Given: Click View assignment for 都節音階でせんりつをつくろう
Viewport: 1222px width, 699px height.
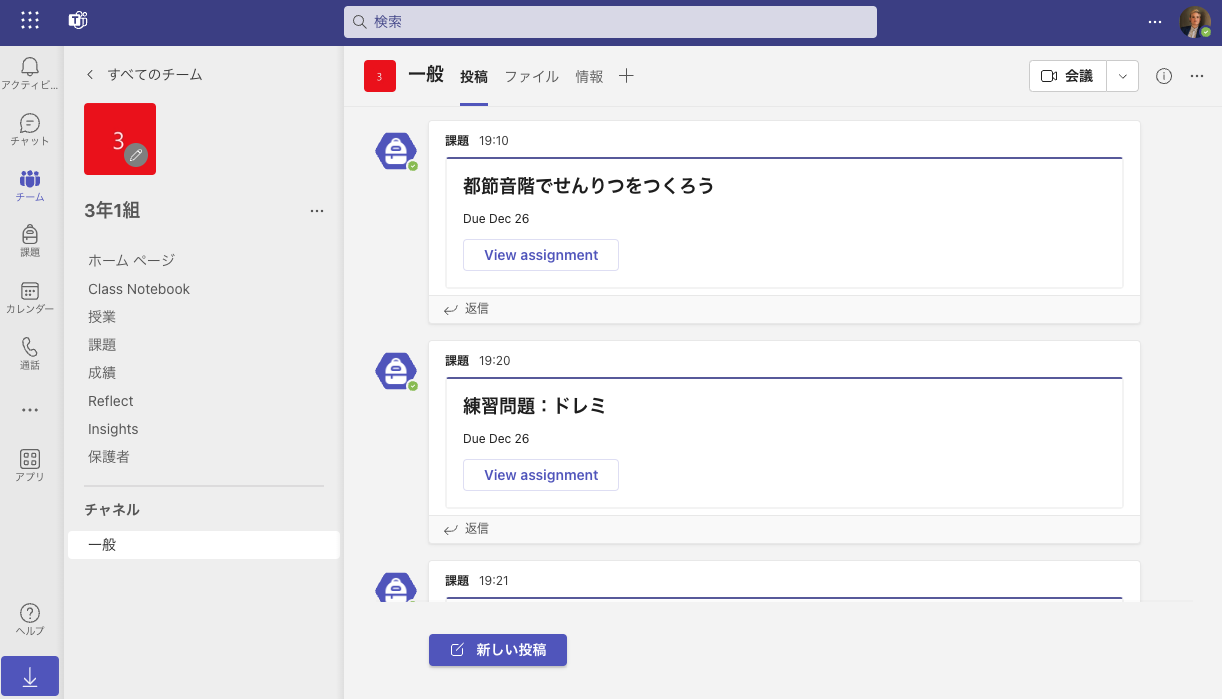Looking at the screenshot, I should point(540,255).
